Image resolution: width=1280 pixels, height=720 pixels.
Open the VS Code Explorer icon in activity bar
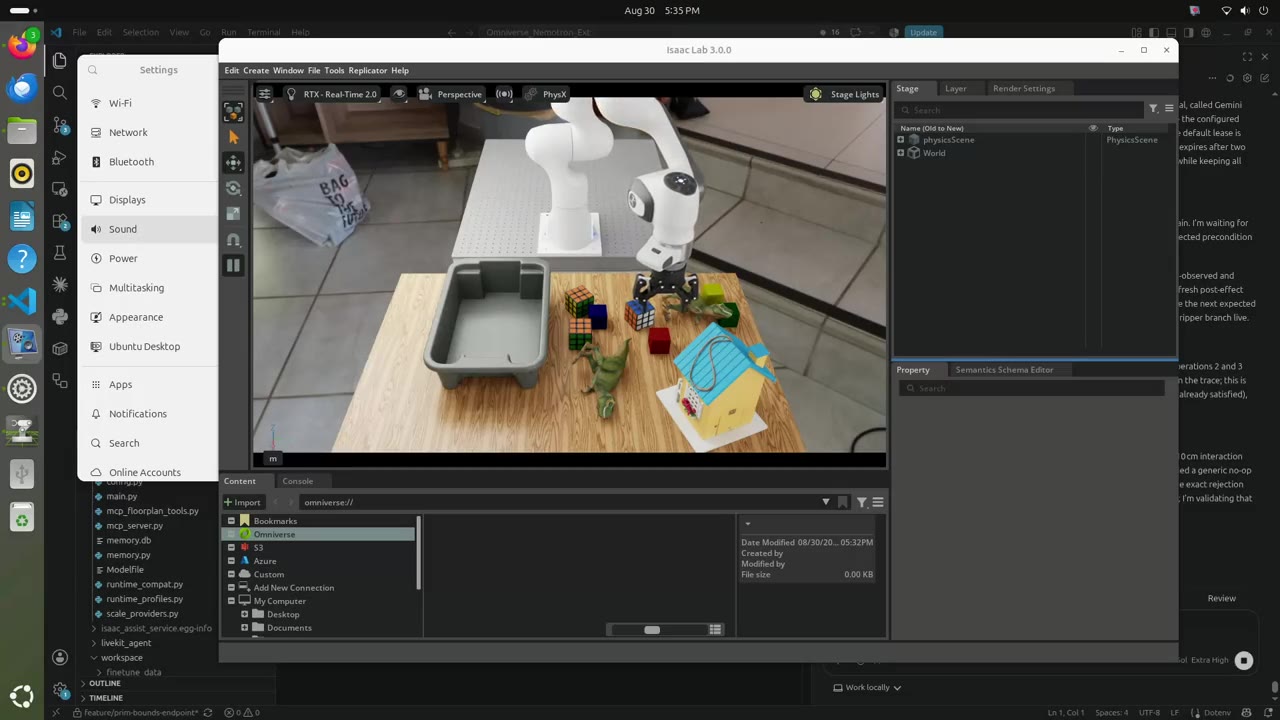pos(59,60)
